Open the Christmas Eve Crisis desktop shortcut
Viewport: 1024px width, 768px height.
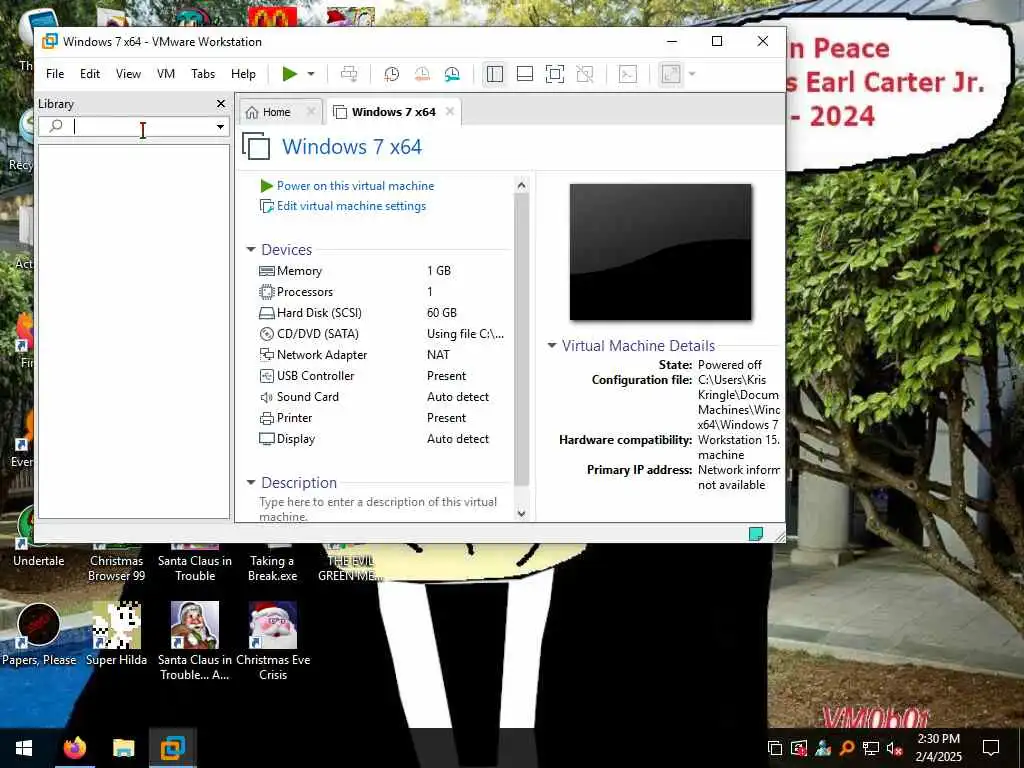[273, 641]
